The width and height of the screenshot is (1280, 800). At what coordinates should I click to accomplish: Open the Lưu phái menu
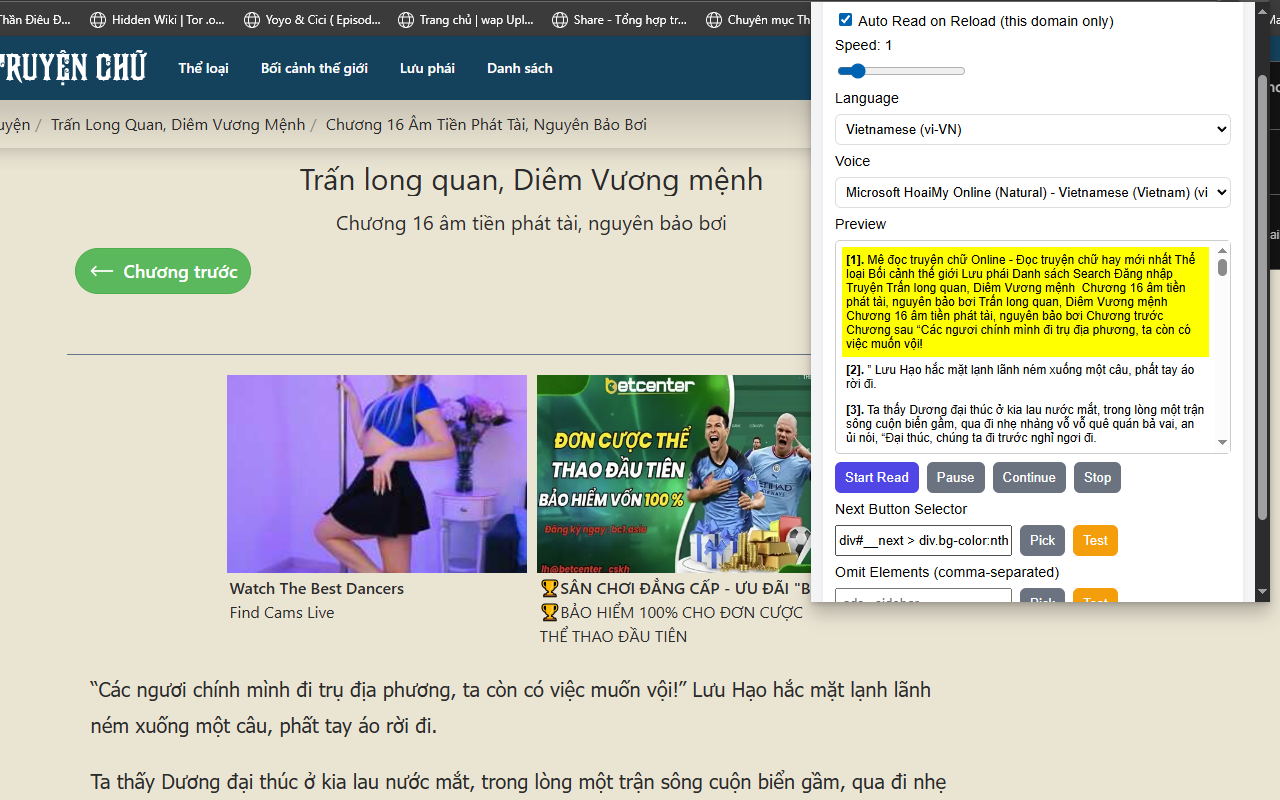427,68
